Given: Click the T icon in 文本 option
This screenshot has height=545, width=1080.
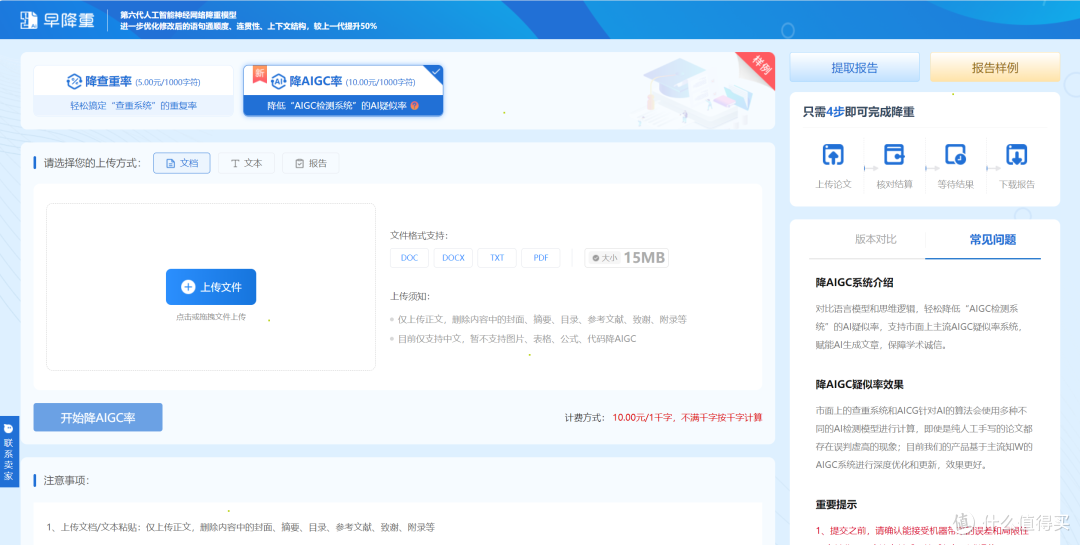Looking at the screenshot, I should pyautogui.click(x=235, y=164).
